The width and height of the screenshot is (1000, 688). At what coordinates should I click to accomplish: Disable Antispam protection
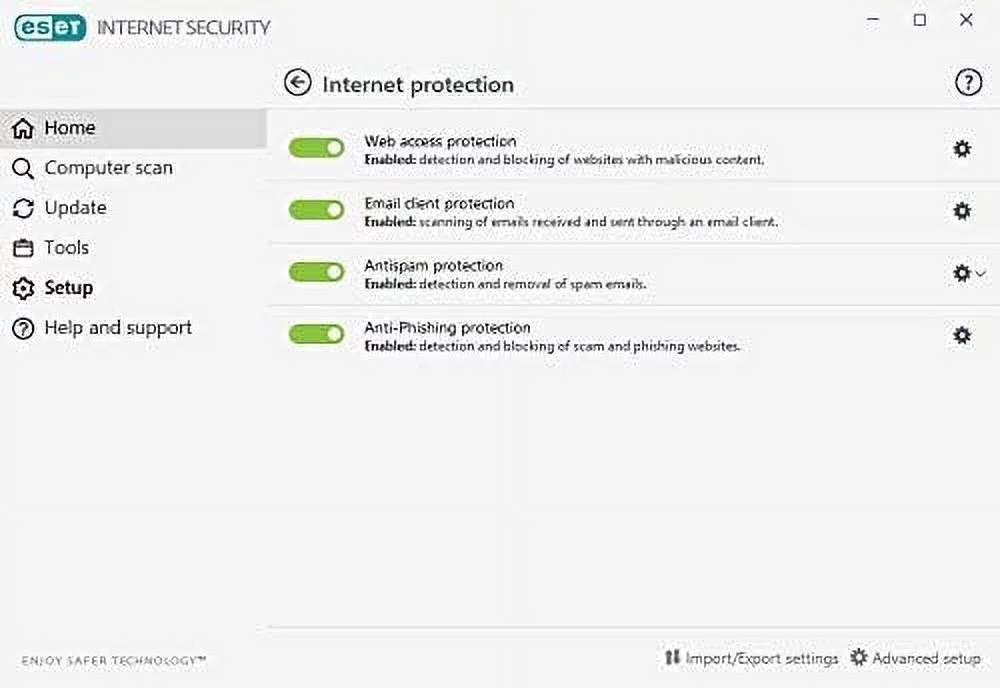click(x=316, y=272)
